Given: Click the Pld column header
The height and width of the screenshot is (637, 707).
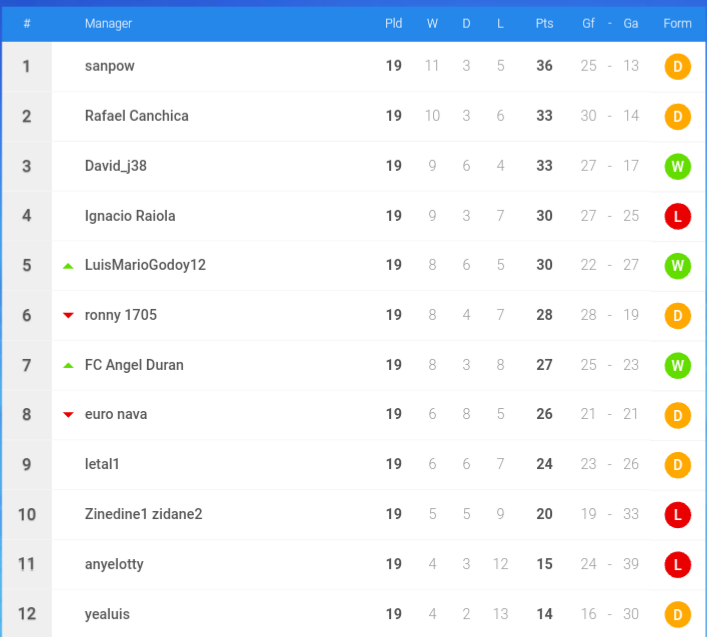Looking at the screenshot, I should 393,23.
